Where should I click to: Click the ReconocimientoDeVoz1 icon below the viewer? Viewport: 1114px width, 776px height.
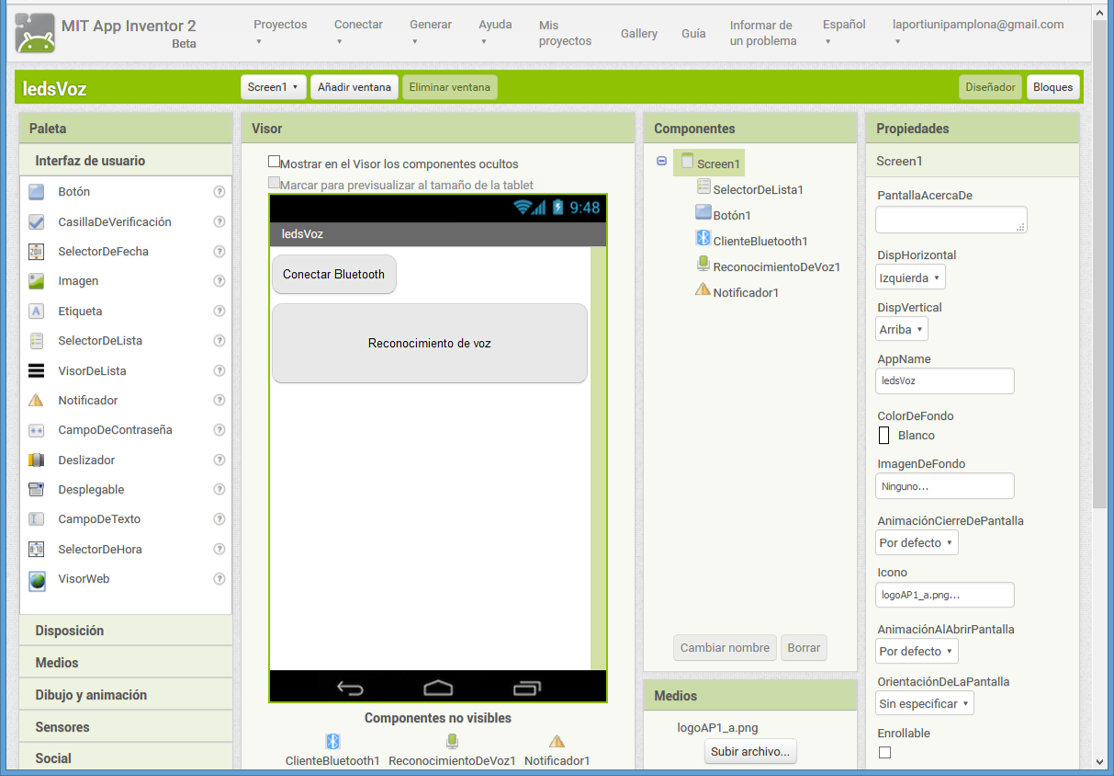[452, 741]
